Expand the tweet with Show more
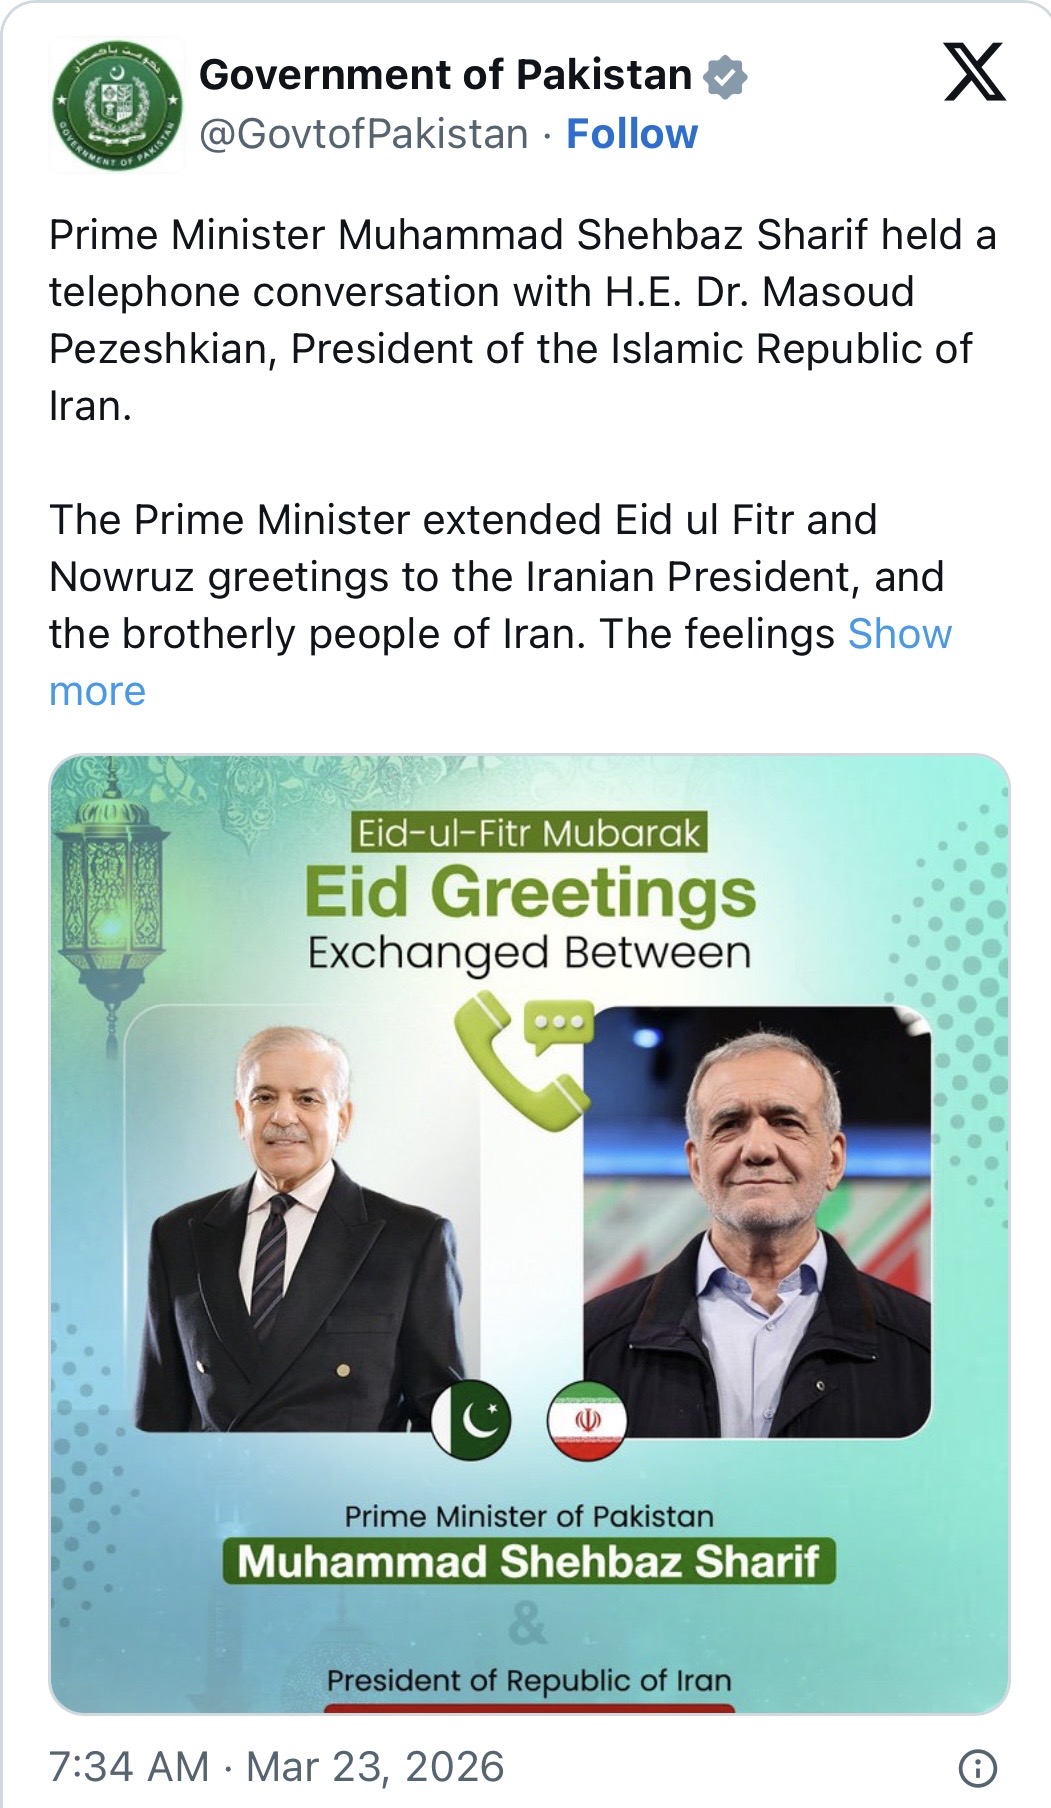Viewport: 1051px width, 1808px height. point(899,634)
